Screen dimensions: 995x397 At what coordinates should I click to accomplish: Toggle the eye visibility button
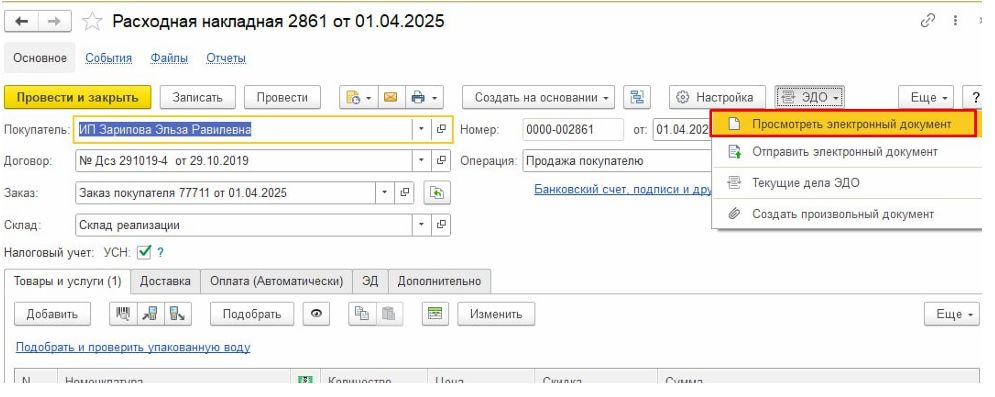(x=316, y=314)
